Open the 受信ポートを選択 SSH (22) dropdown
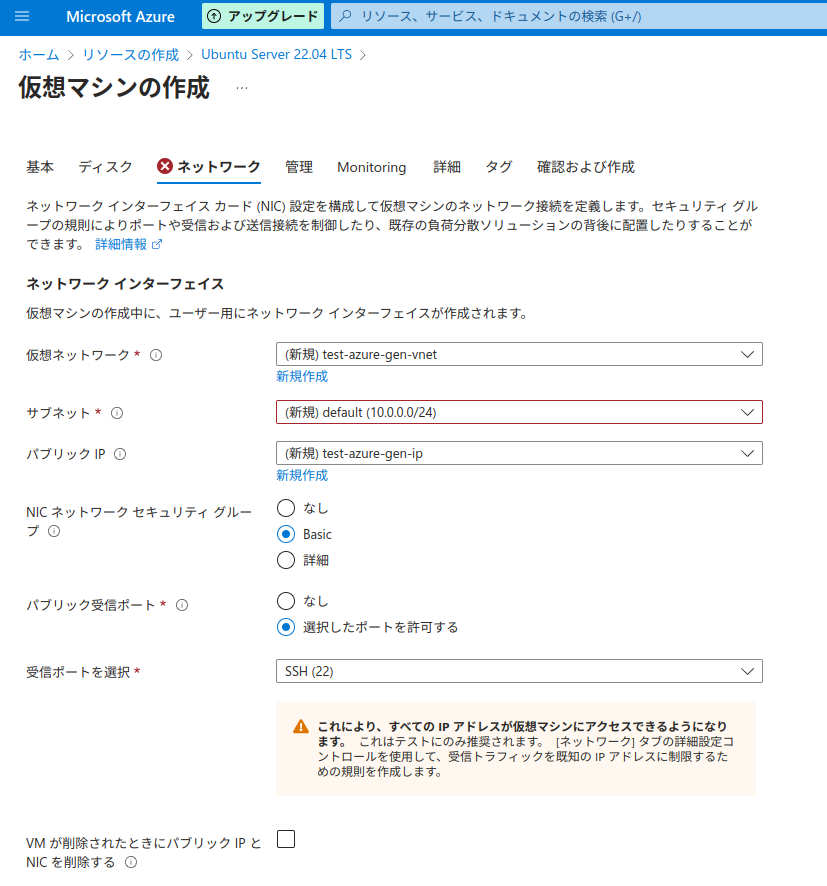The height and width of the screenshot is (886, 827). pos(519,671)
